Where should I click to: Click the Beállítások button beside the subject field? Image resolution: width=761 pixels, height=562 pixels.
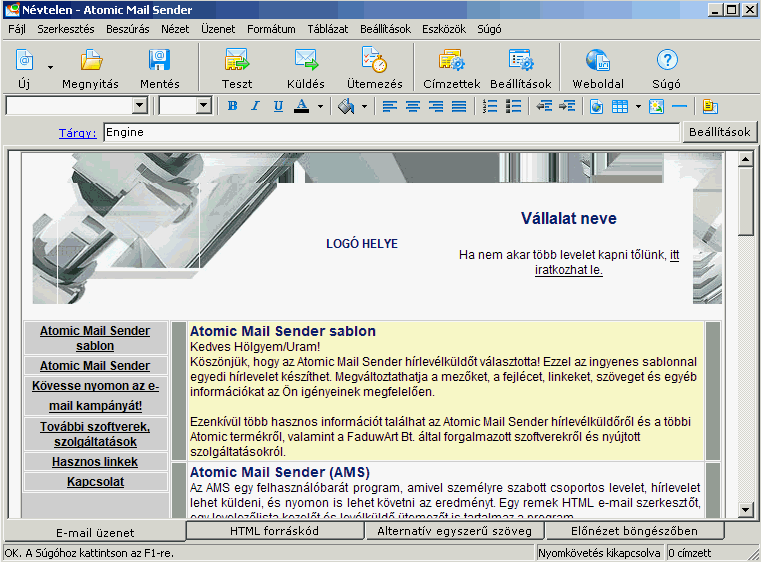pyautogui.click(x=719, y=132)
